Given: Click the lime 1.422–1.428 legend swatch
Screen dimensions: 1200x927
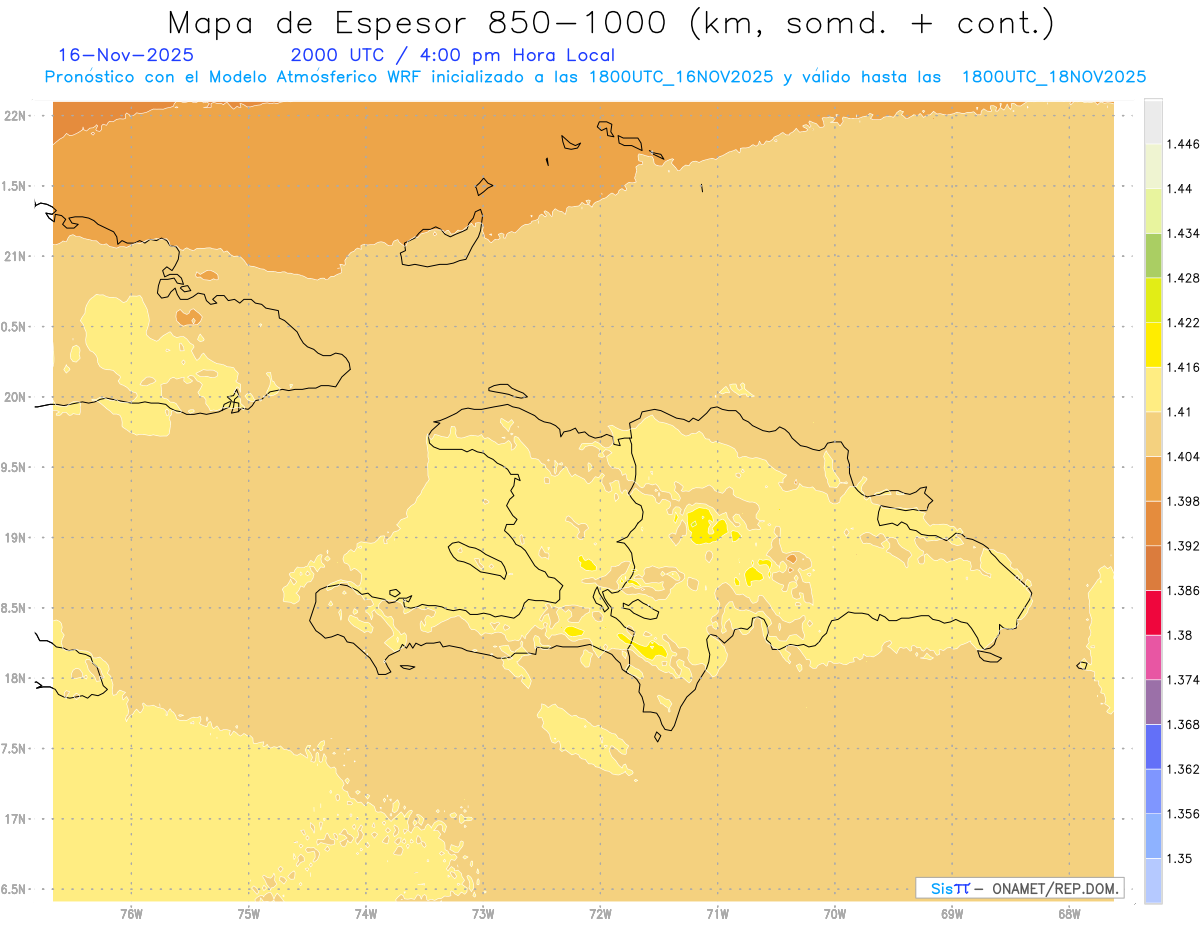Looking at the screenshot, I should pos(1153,300).
